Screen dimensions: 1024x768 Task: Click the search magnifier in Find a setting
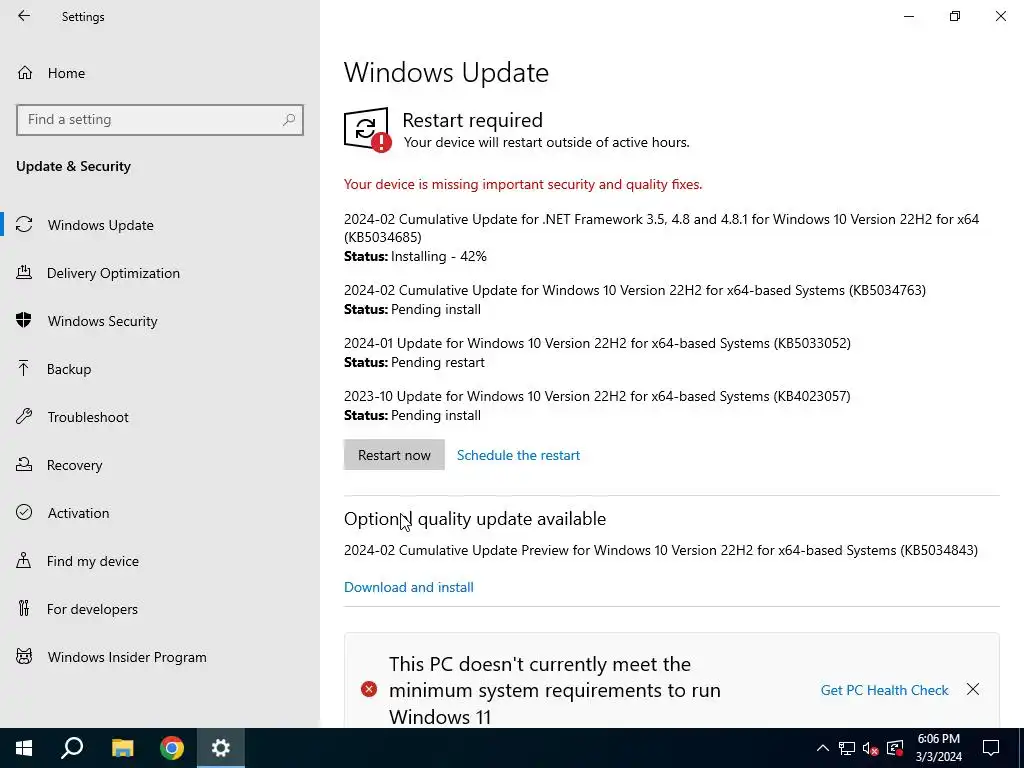coord(289,120)
